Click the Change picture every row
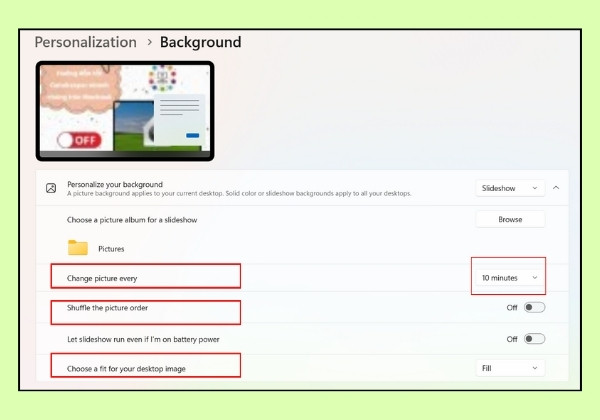Image resolution: width=600 pixels, height=420 pixels. click(302, 278)
